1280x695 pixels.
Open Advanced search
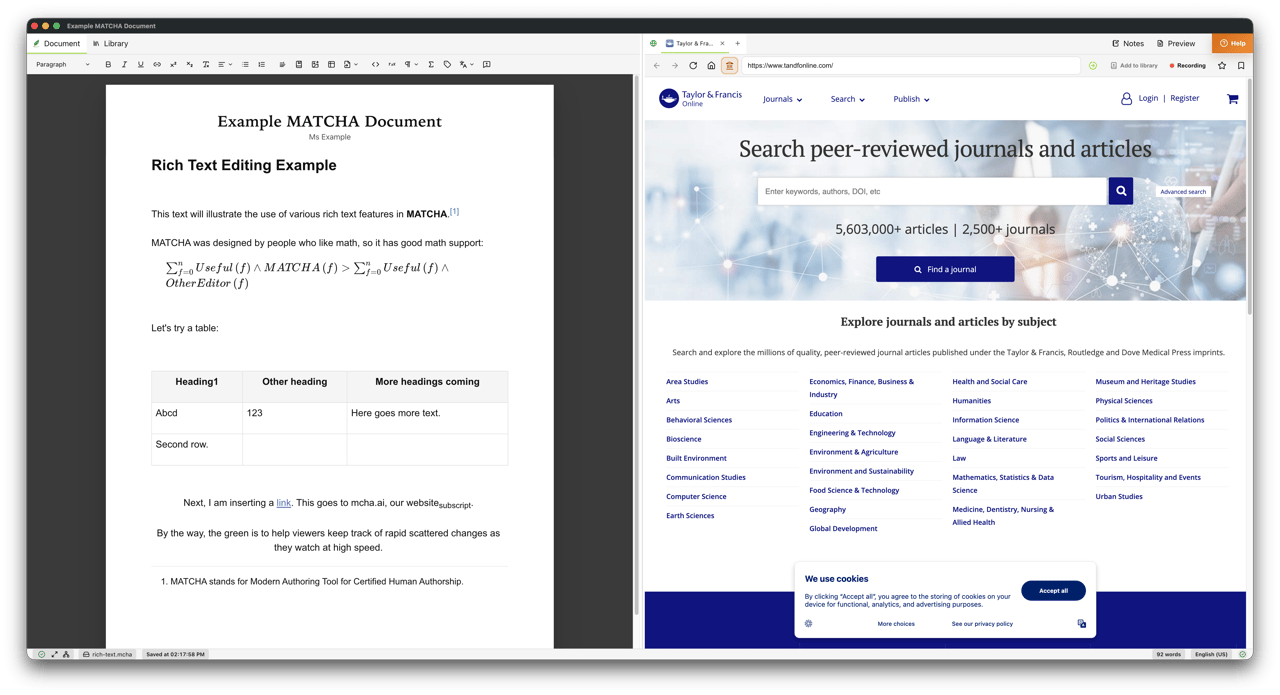point(1183,191)
